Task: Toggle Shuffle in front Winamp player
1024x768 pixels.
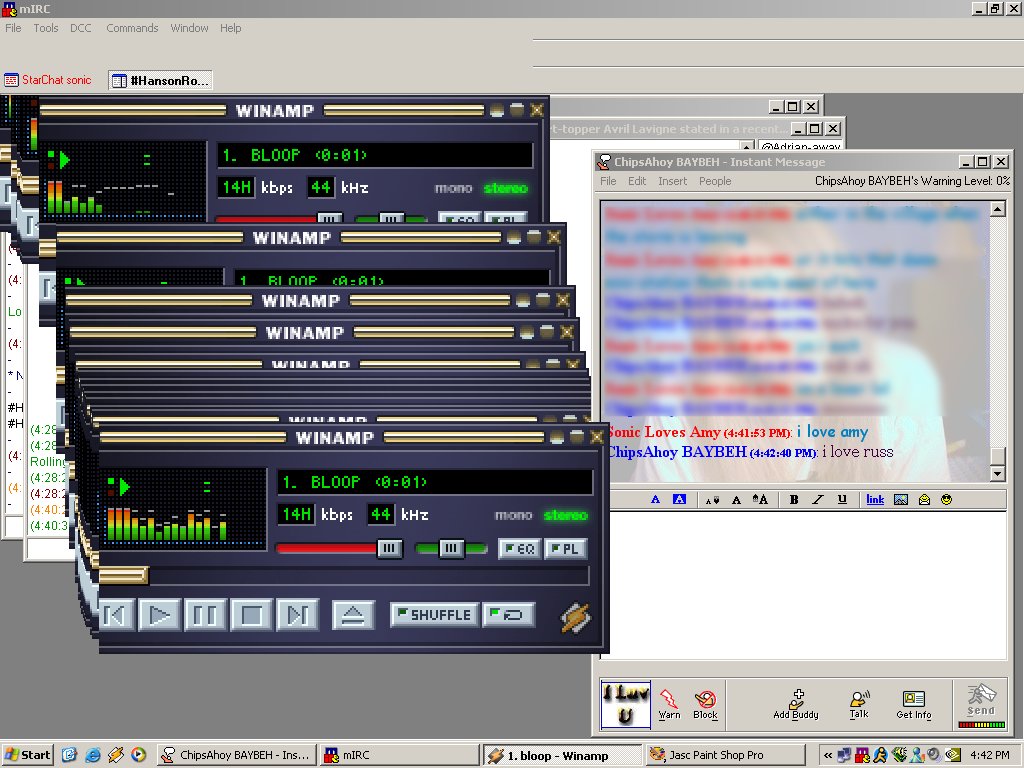Action: pos(434,614)
